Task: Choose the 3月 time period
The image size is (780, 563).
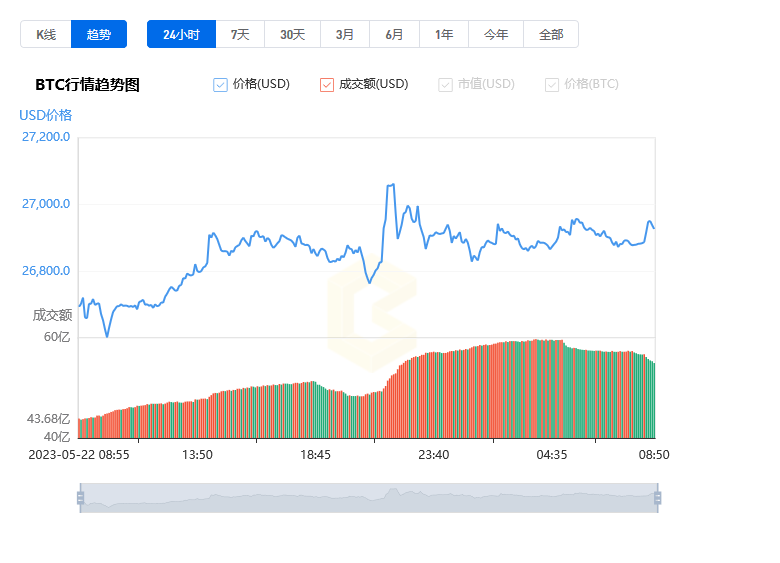Action: pyautogui.click(x=345, y=34)
